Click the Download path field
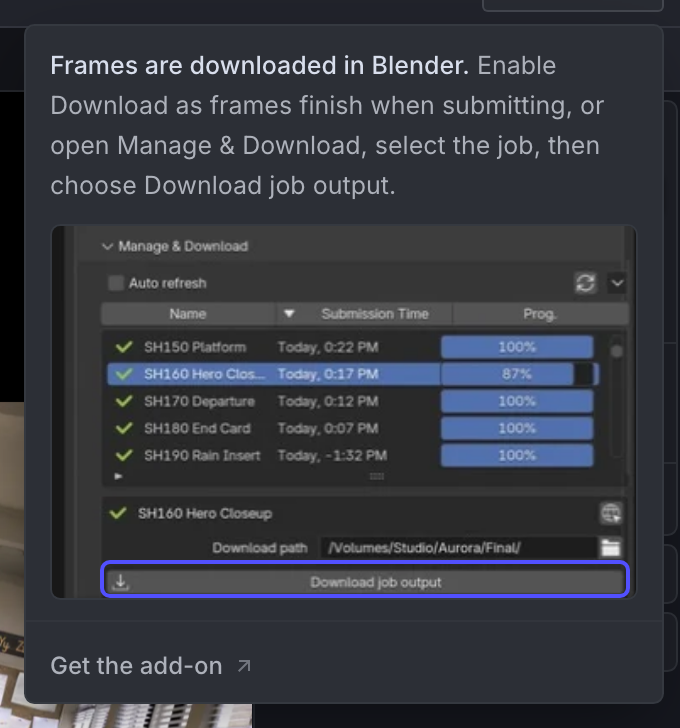 click(458, 548)
